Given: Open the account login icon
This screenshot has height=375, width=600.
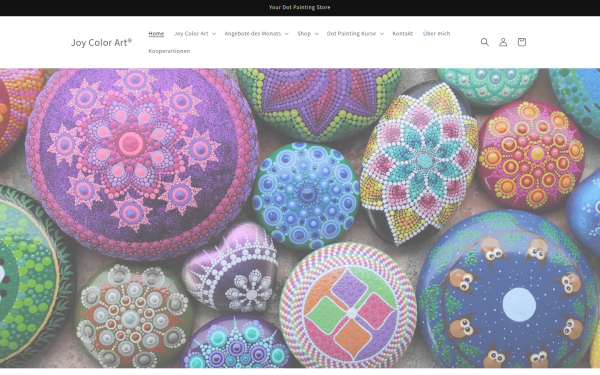Looking at the screenshot, I should [503, 42].
